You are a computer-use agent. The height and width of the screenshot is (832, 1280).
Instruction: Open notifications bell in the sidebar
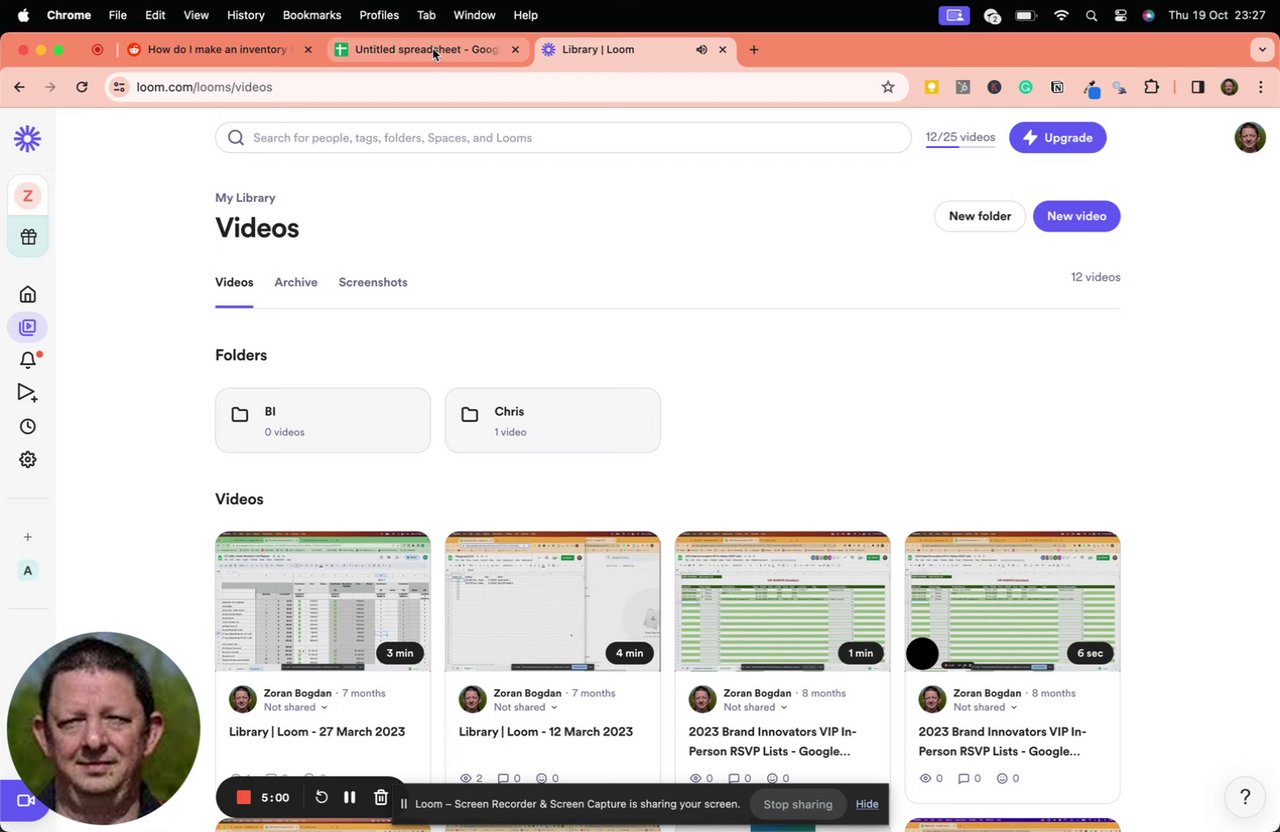pyautogui.click(x=28, y=360)
